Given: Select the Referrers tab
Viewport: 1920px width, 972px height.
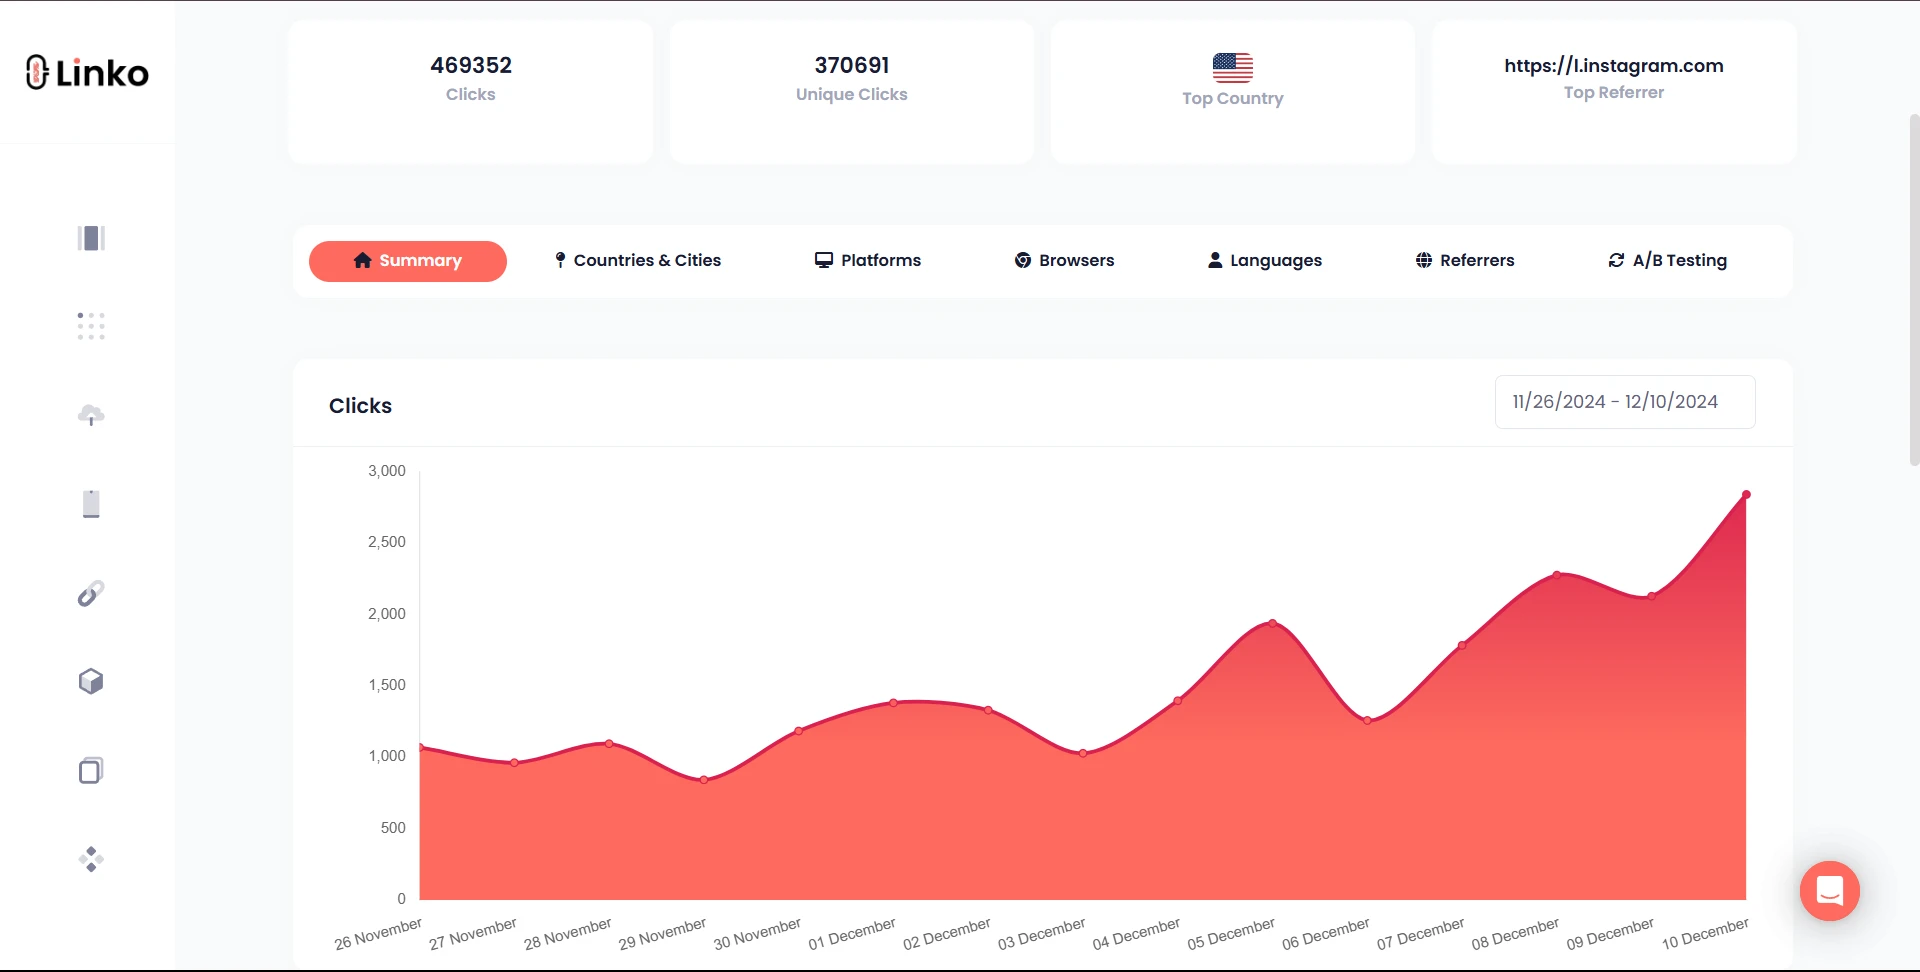Looking at the screenshot, I should [x=1465, y=260].
